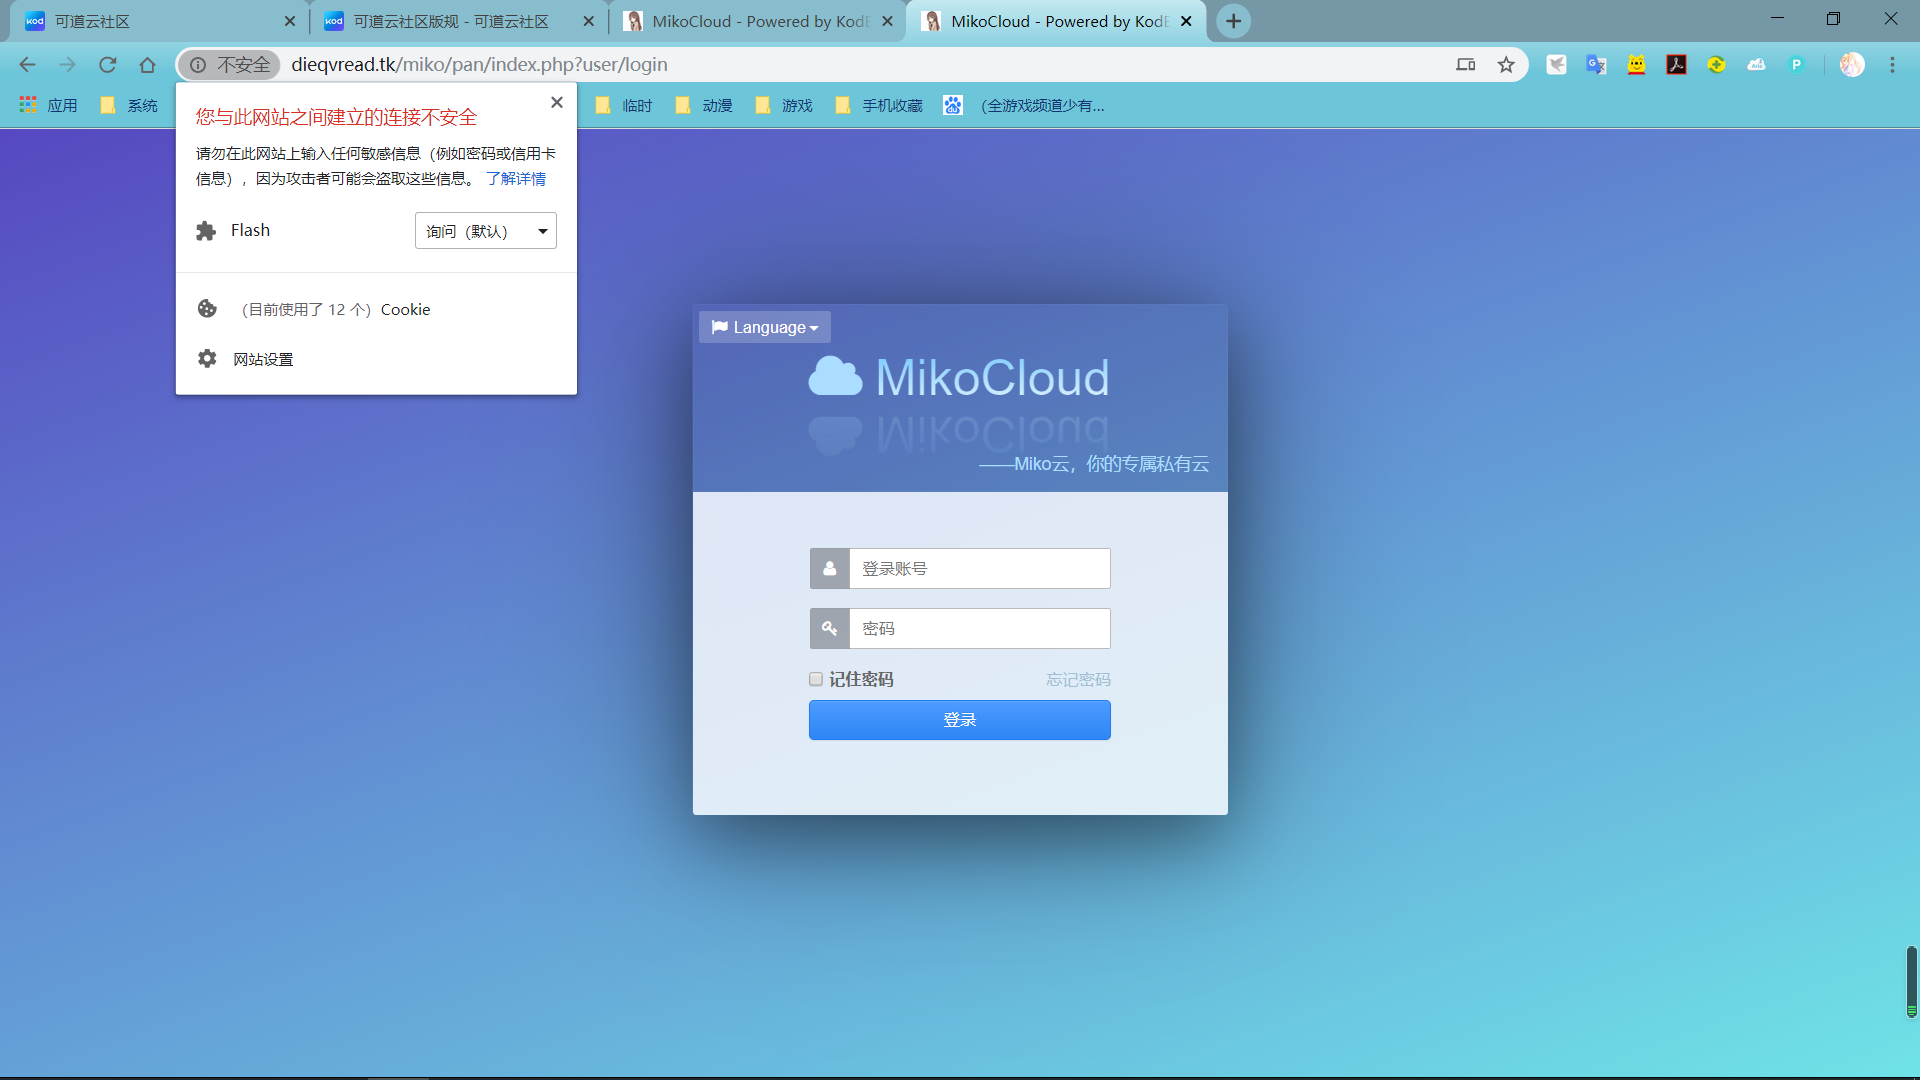The image size is (1920, 1080).
Task: Click the yellow cat extension icon
Action: pos(1636,65)
